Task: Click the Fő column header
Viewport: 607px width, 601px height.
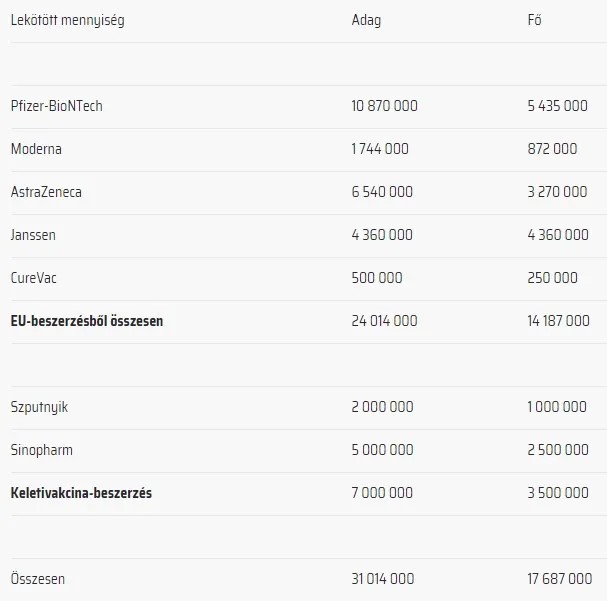Action: pos(534,19)
